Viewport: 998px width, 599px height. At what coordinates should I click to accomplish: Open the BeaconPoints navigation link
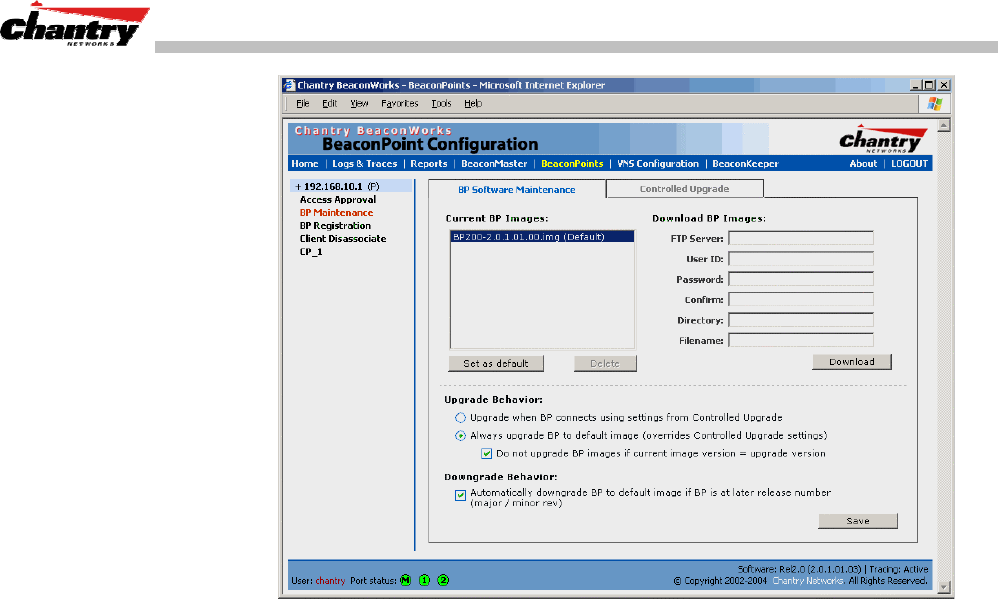[572, 164]
